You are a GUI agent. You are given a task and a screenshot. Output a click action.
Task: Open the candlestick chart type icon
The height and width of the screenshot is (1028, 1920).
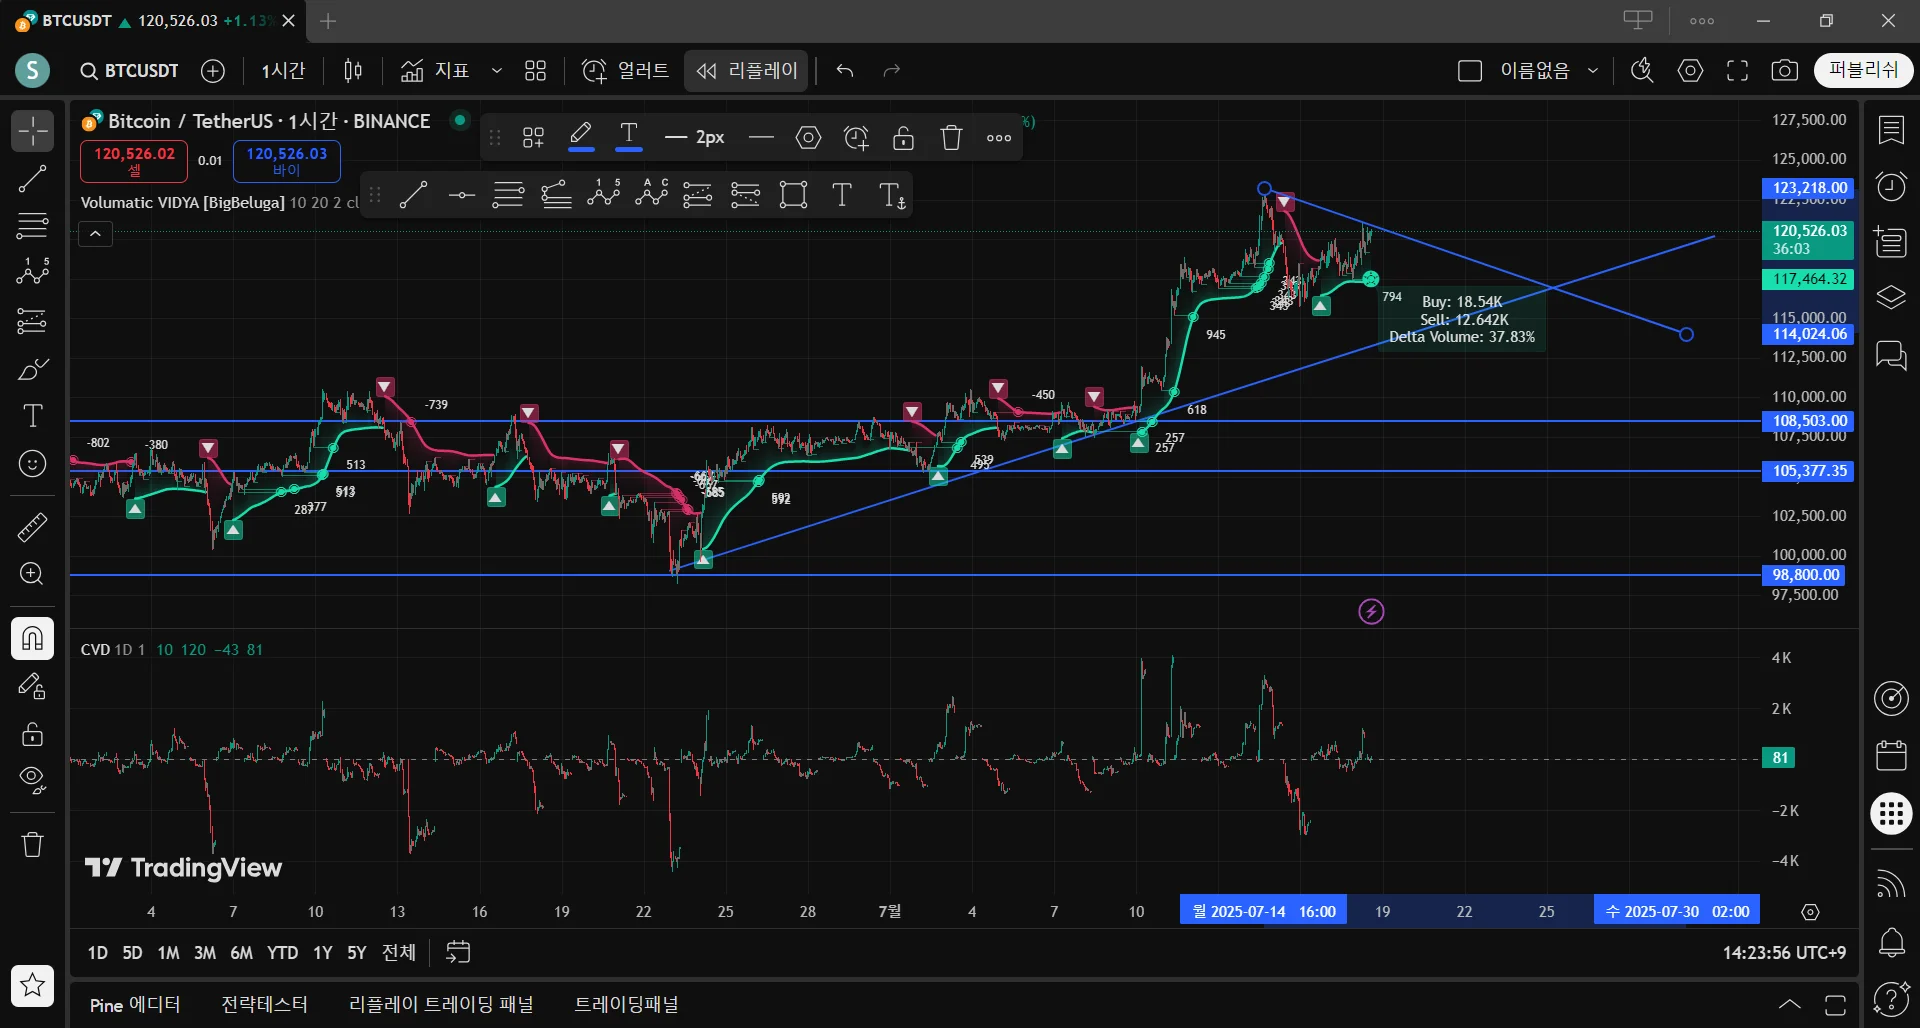click(353, 71)
